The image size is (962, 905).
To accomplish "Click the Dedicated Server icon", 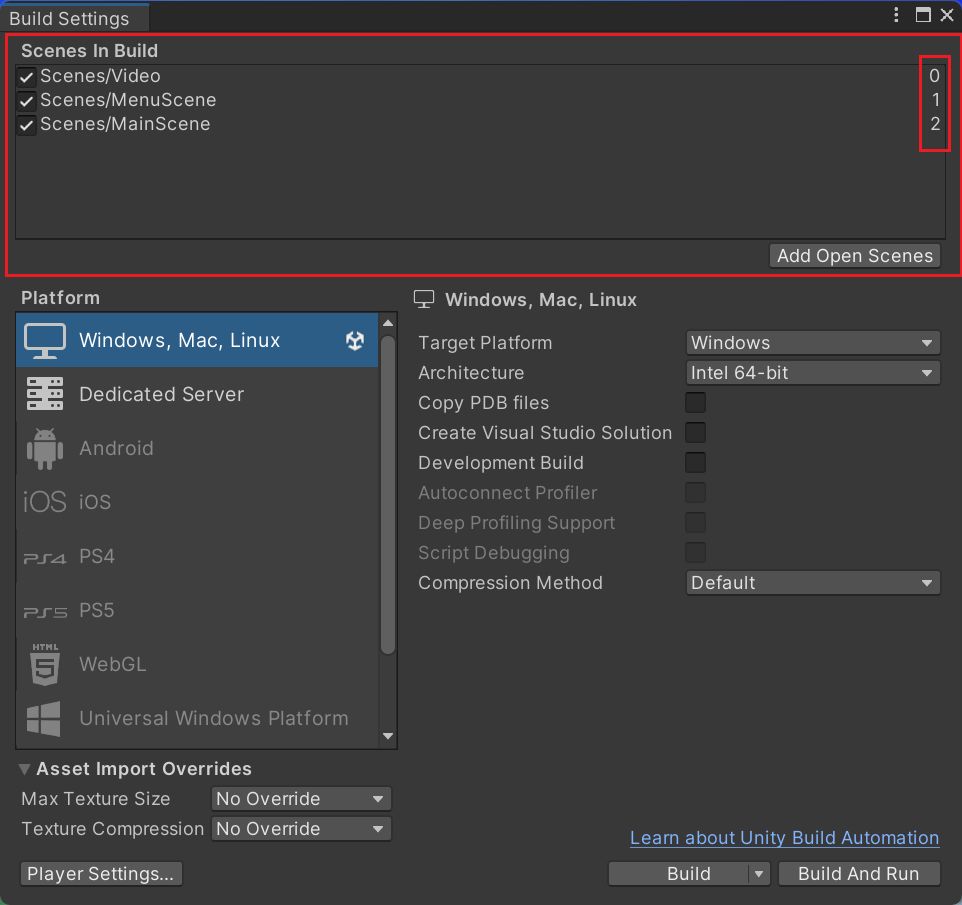I will [x=45, y=394].
